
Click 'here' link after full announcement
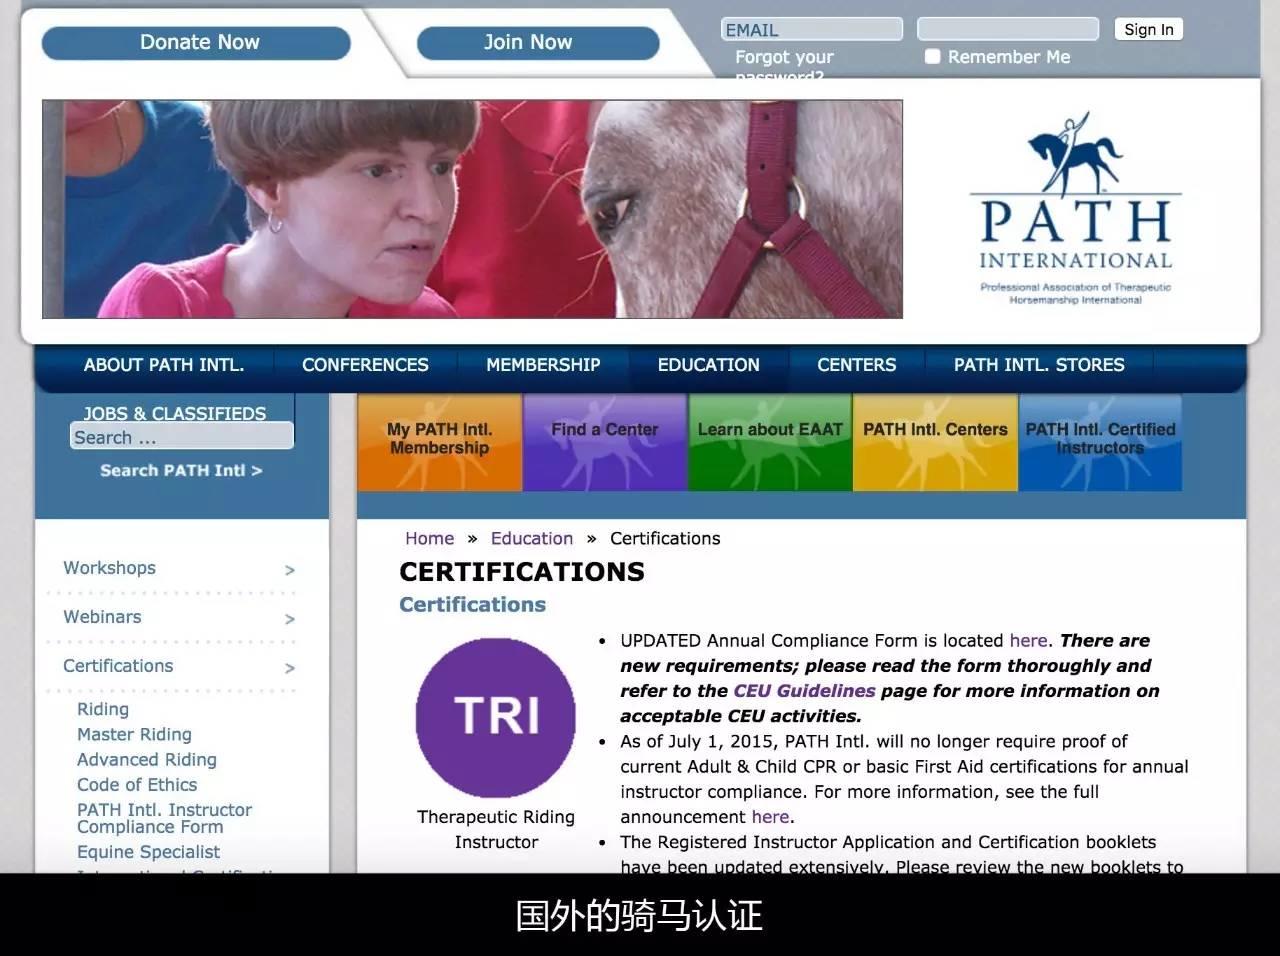770,817
